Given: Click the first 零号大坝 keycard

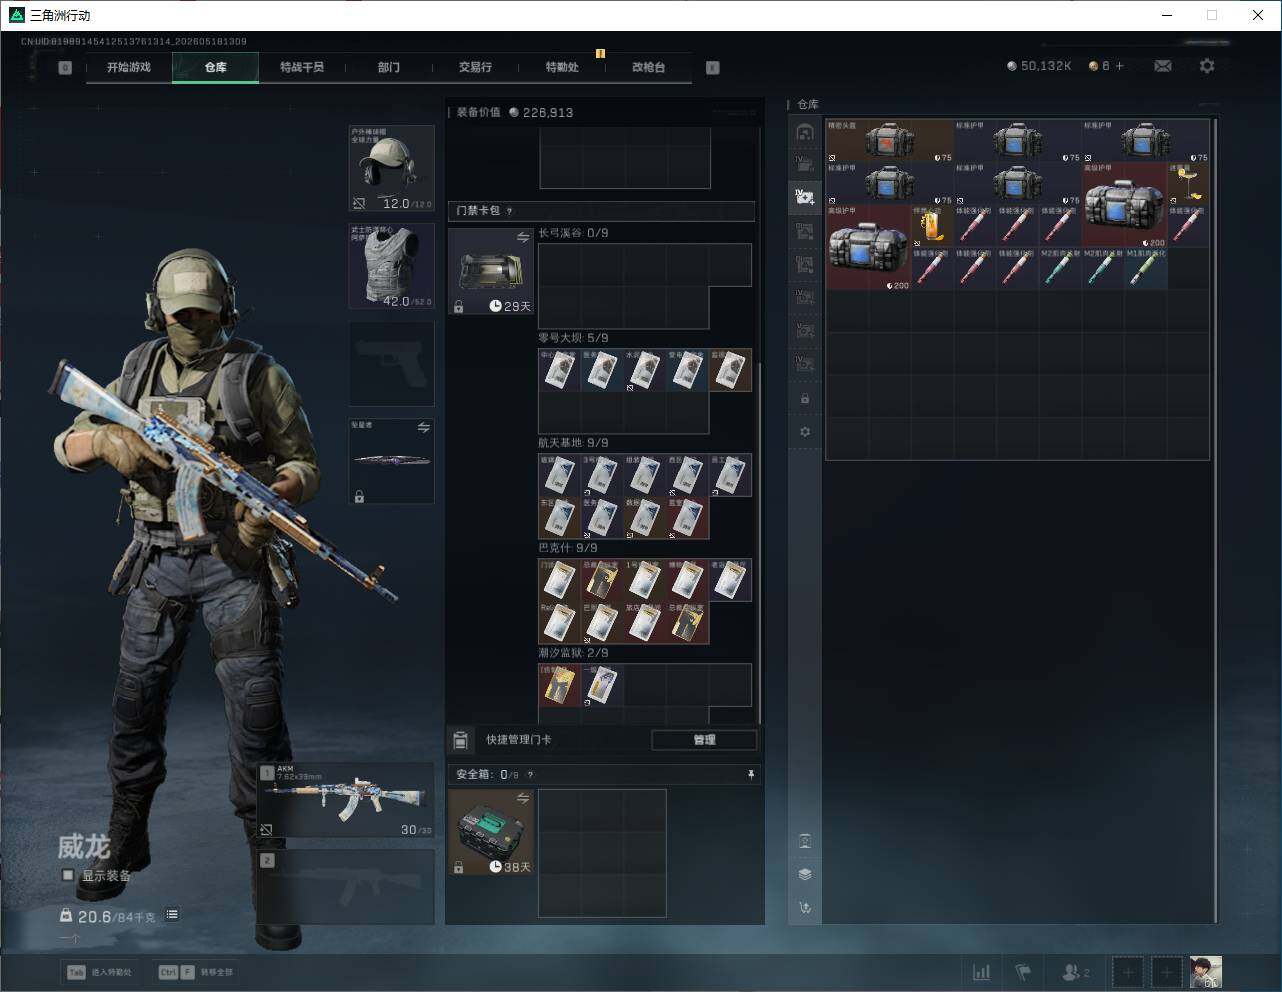Looking at the screenshot, I should pyautogui.click(x=560, y=370).
